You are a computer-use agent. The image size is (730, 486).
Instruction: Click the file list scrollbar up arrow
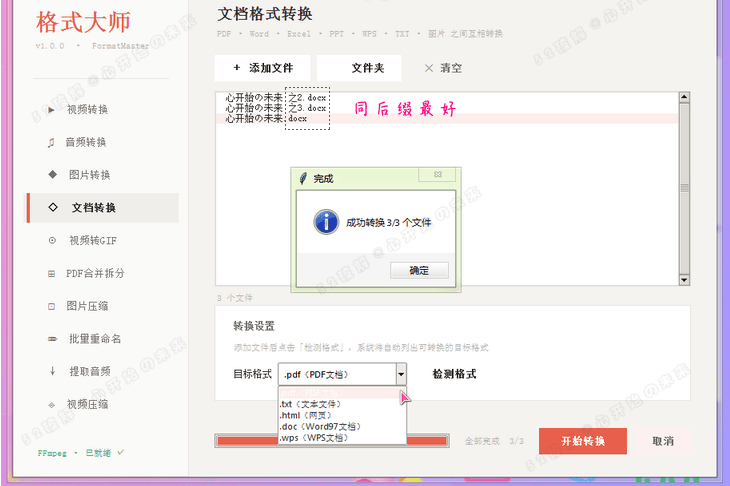click(684, 97)
